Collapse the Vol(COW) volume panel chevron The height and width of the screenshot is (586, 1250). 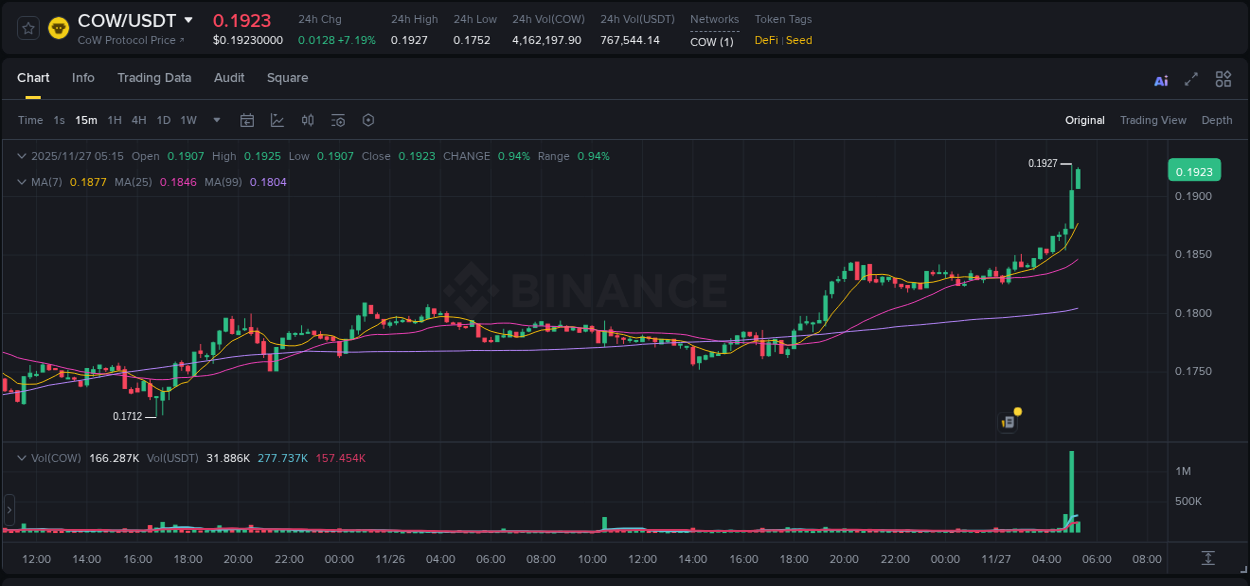coord(21,457)
